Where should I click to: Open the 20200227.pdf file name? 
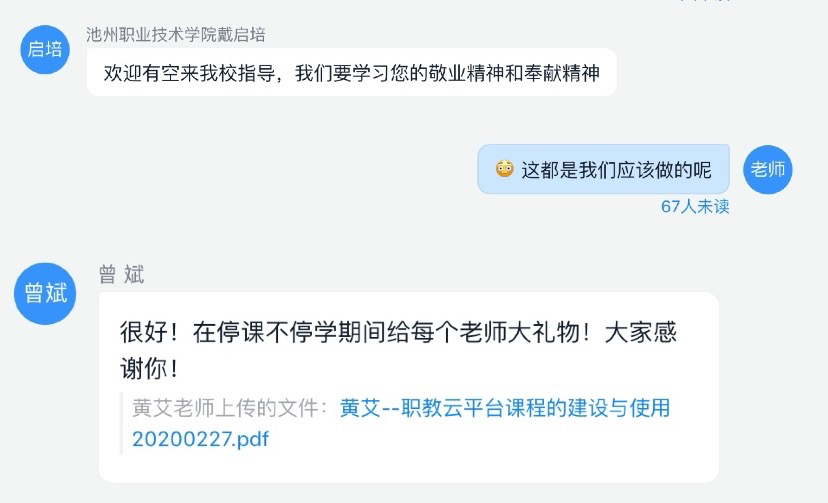coord(200,439)
